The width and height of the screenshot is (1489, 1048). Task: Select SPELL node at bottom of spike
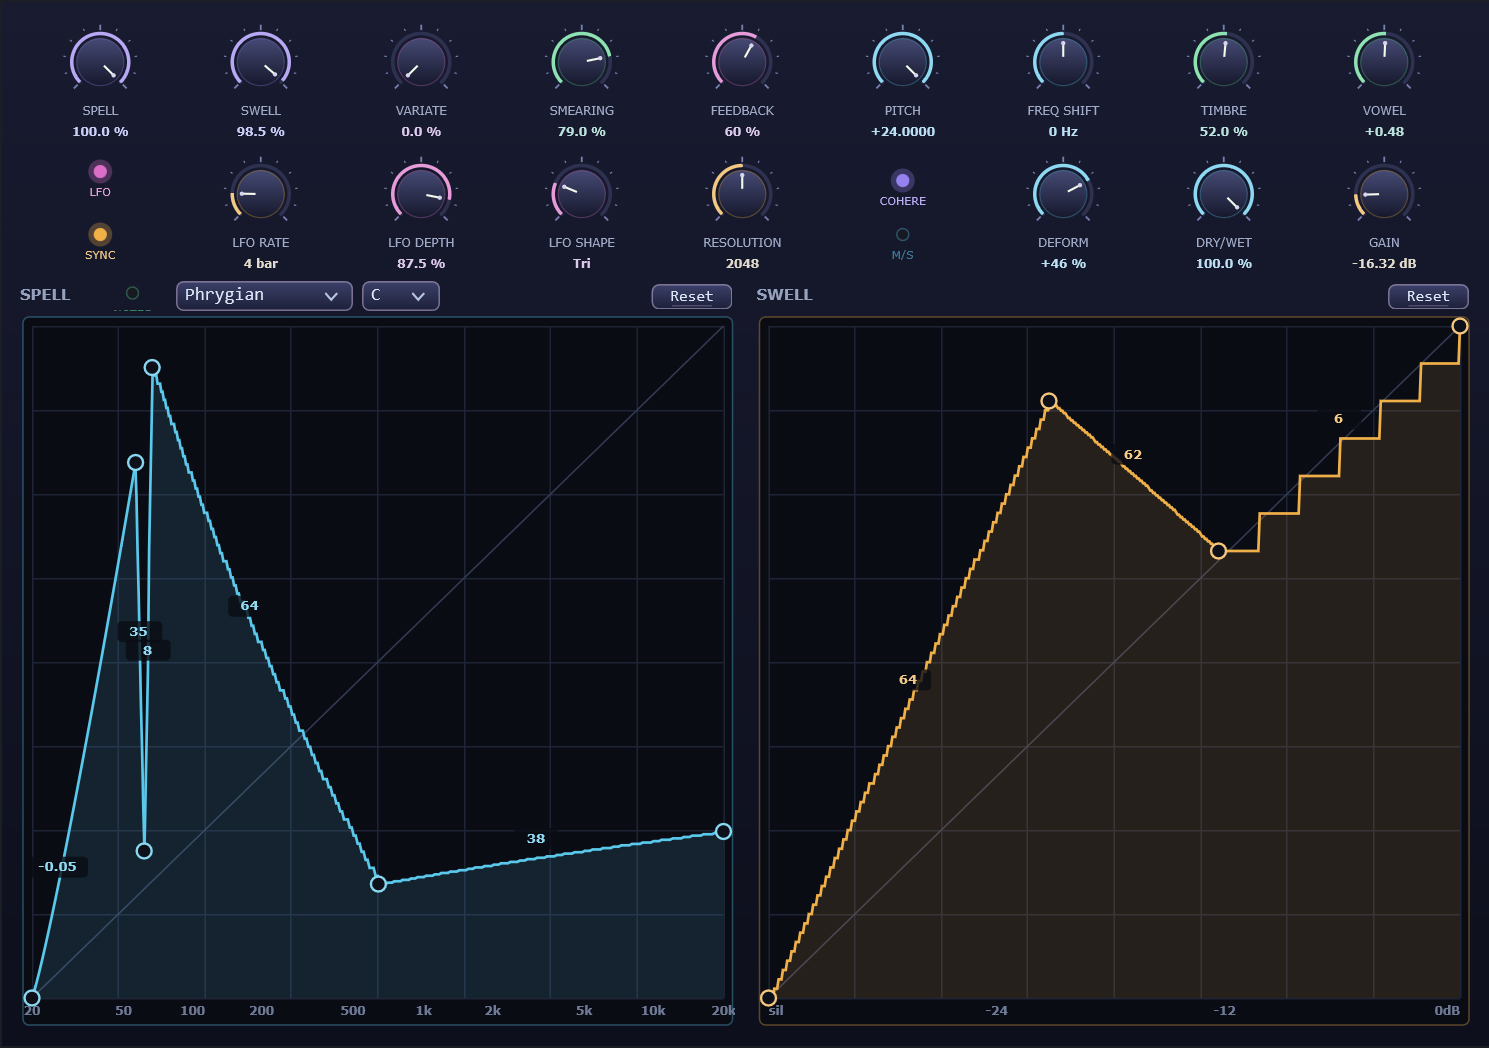pos(144,851)
